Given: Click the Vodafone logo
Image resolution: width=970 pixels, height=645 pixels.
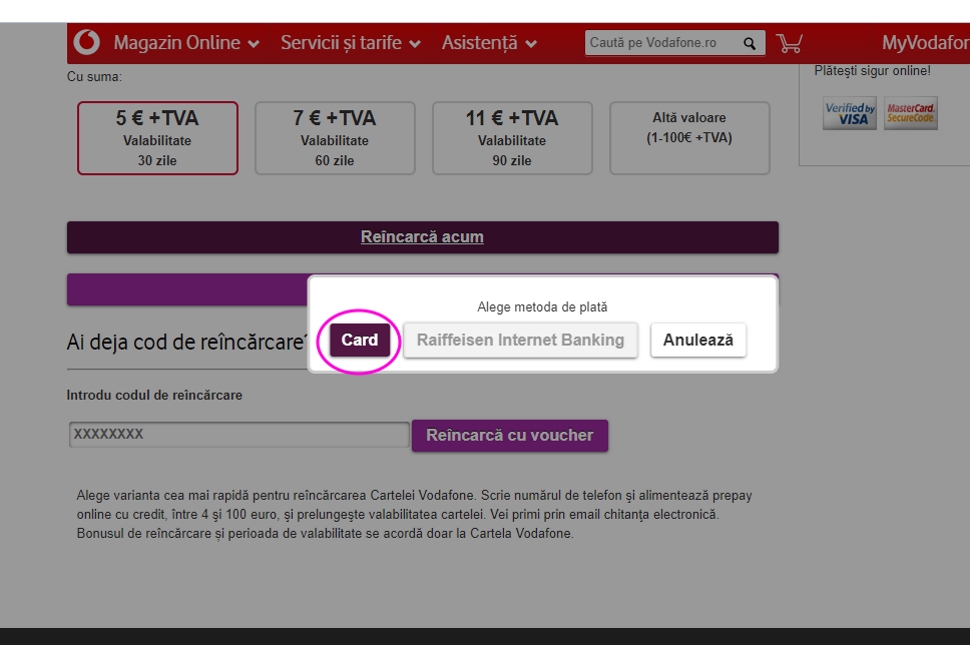Looking at the screenshot, I should coord(87,43).
